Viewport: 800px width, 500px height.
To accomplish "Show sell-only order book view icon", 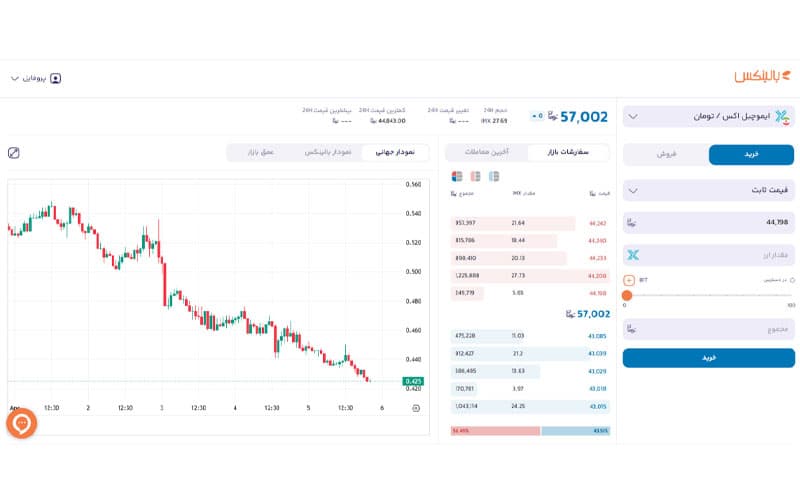I will point(475,177).
